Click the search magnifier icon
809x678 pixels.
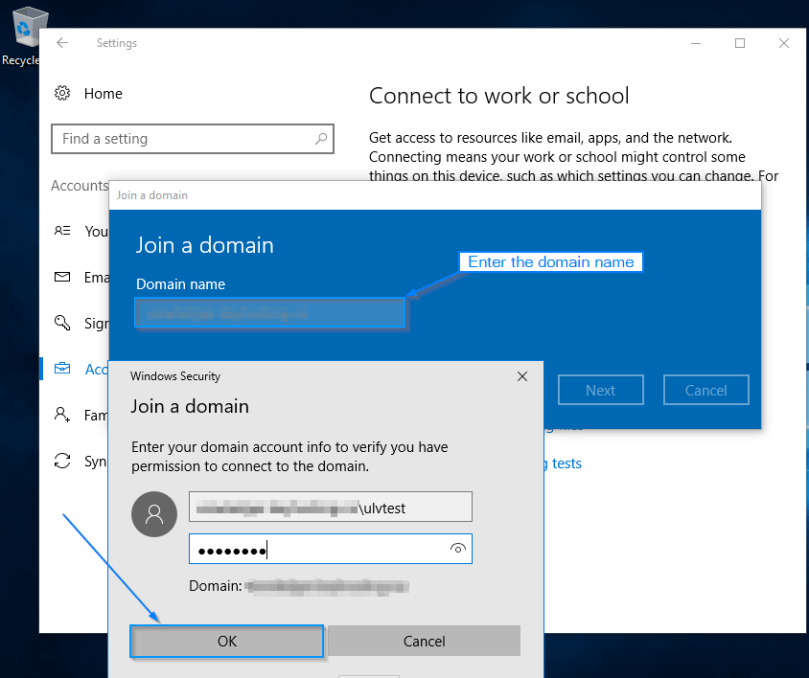[320, 139]
